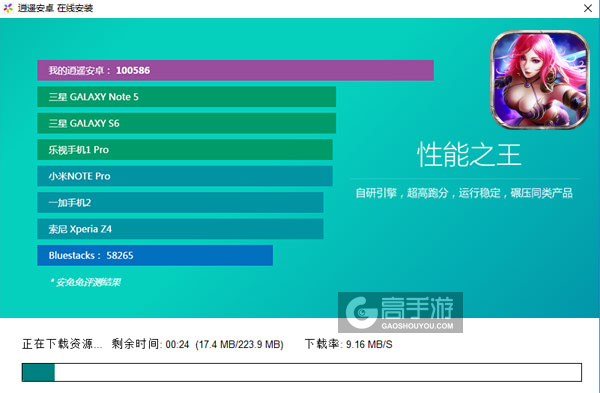Image resolution: width=600 pixels, height=393 pixels.
Task: Close the 逍遥安卓 installer window
Action: tap(588, 8)
